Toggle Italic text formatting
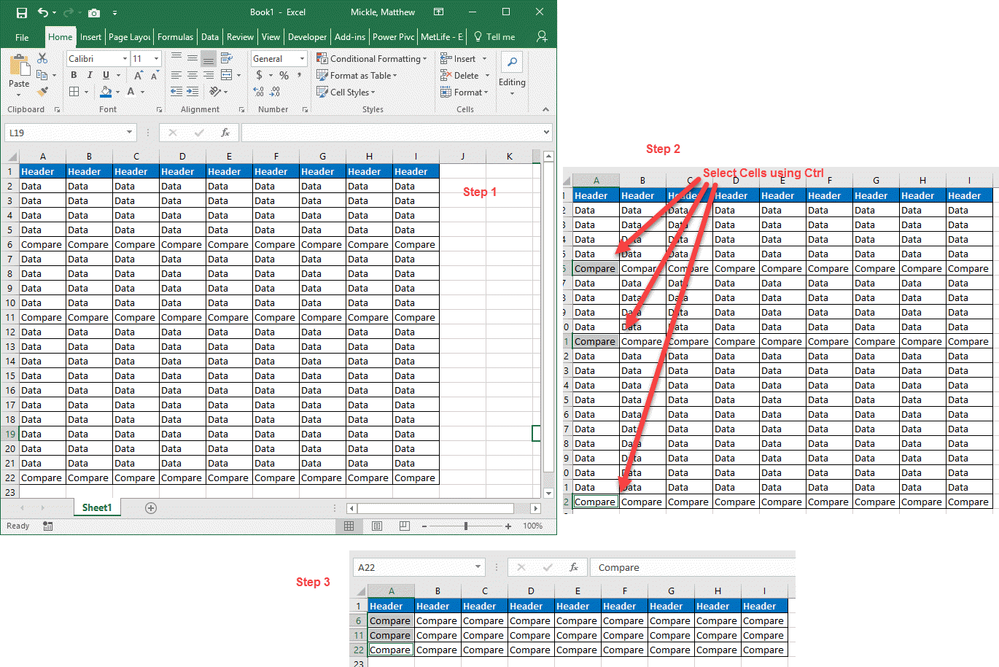Image resolution: width=999 pixels, height=667 pixels. tap(89, 76)
